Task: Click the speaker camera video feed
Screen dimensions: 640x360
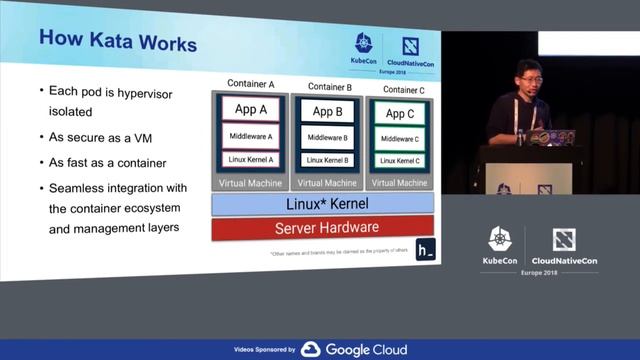Action: click(x=540, y=112)
